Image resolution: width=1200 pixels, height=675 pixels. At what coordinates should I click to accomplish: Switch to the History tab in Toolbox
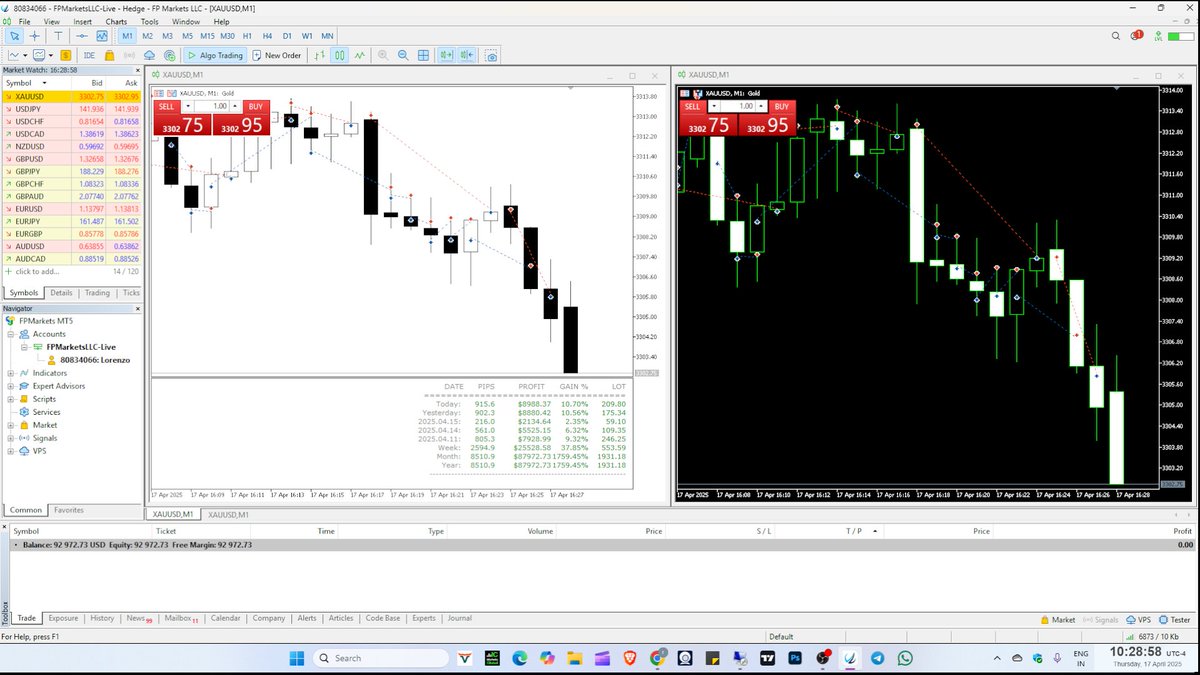[102, 618]
